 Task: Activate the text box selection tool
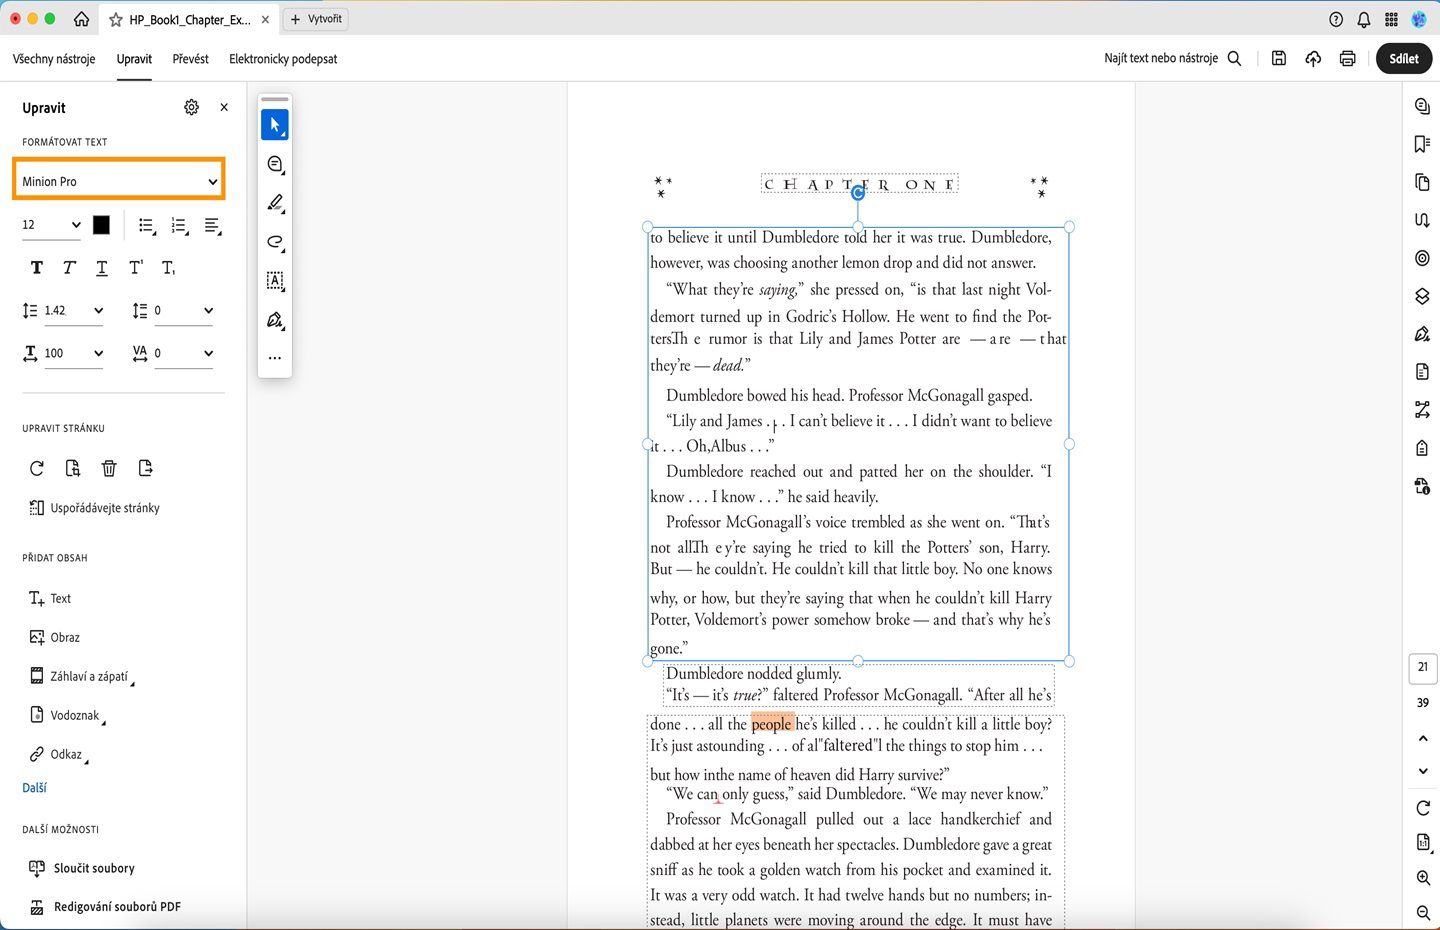point(275,281)
